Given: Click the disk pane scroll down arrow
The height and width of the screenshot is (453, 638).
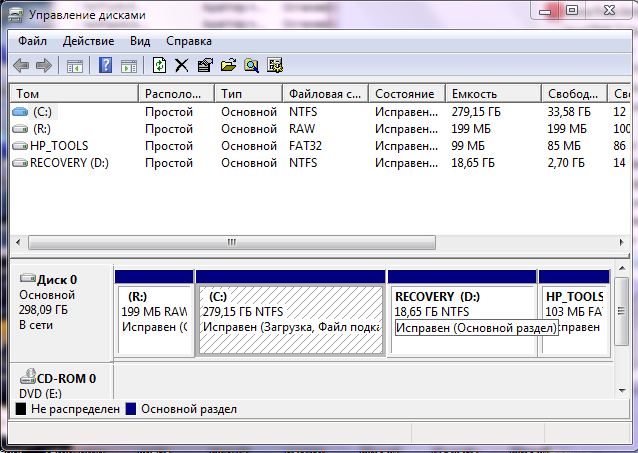Looking at the screenshot, I should [x=622, y=391].
